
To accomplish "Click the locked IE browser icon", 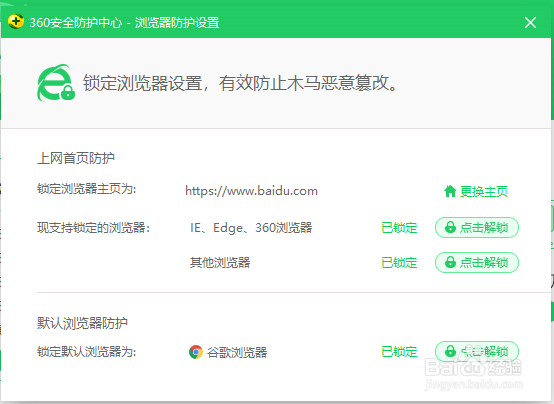I will [56, 83].
